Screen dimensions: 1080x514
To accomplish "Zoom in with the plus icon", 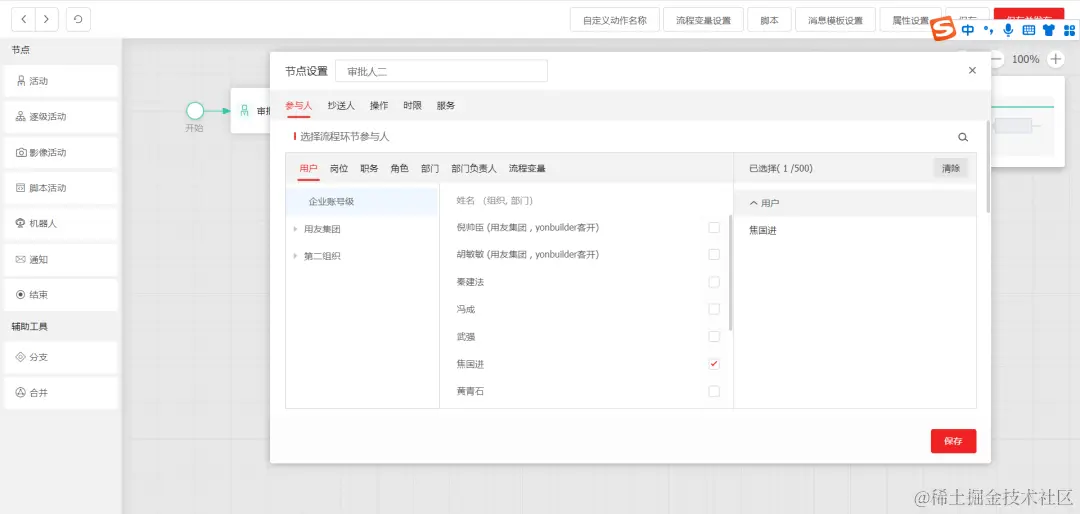I will [x=1055, y=59].
